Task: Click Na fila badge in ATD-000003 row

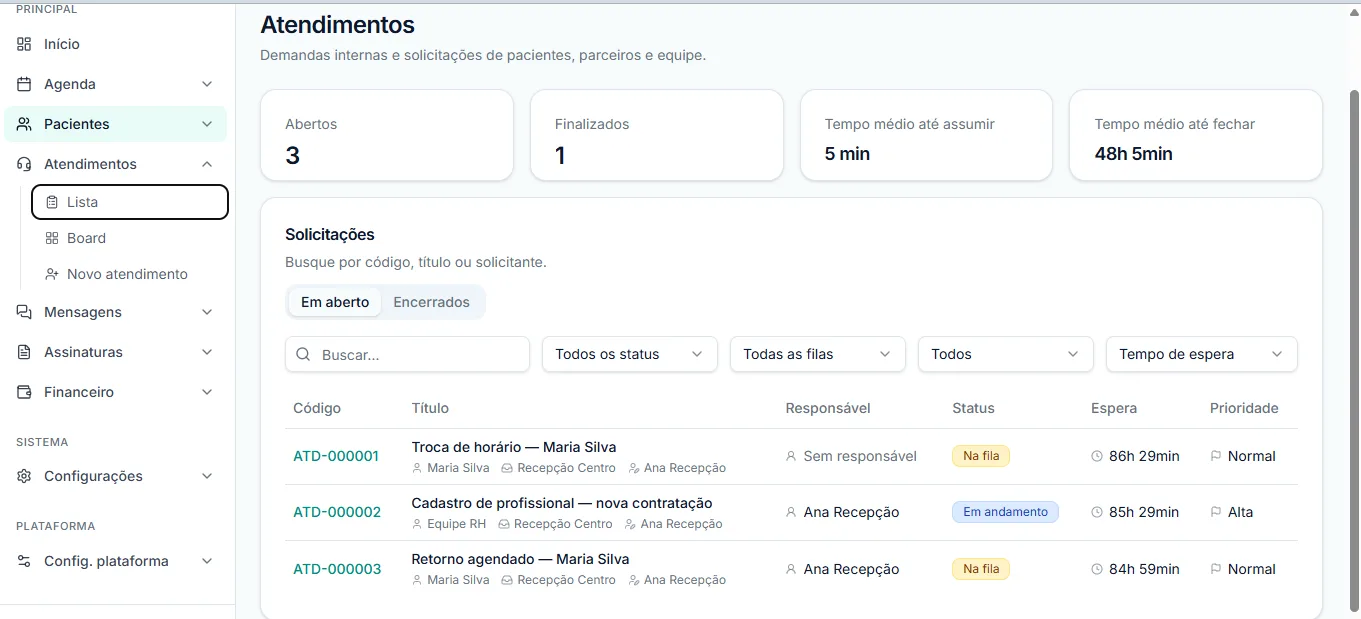Action: (981, 569)
